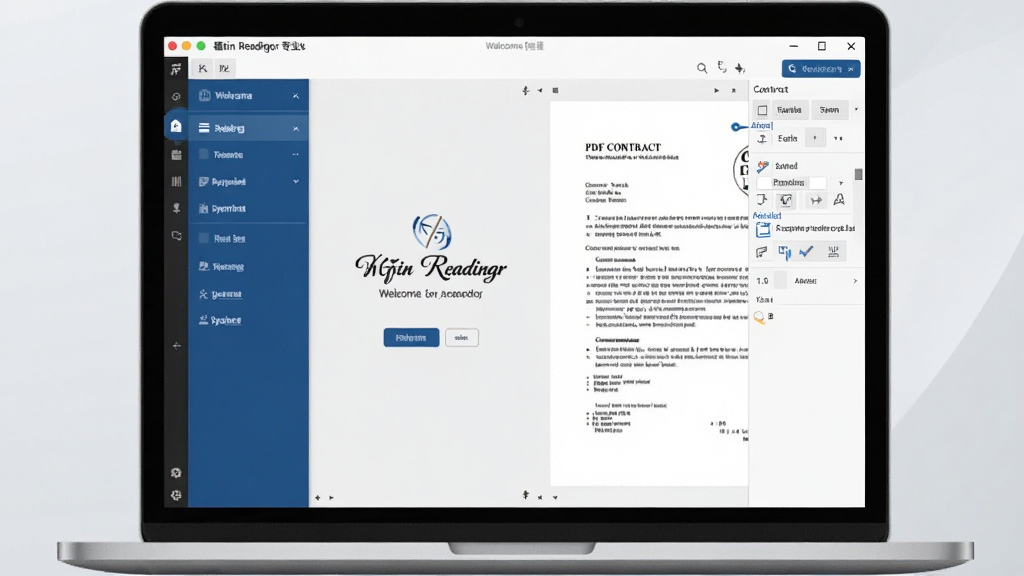Tick the checkbox under the Reading row
1024x576 pixels.
(204, 154)
